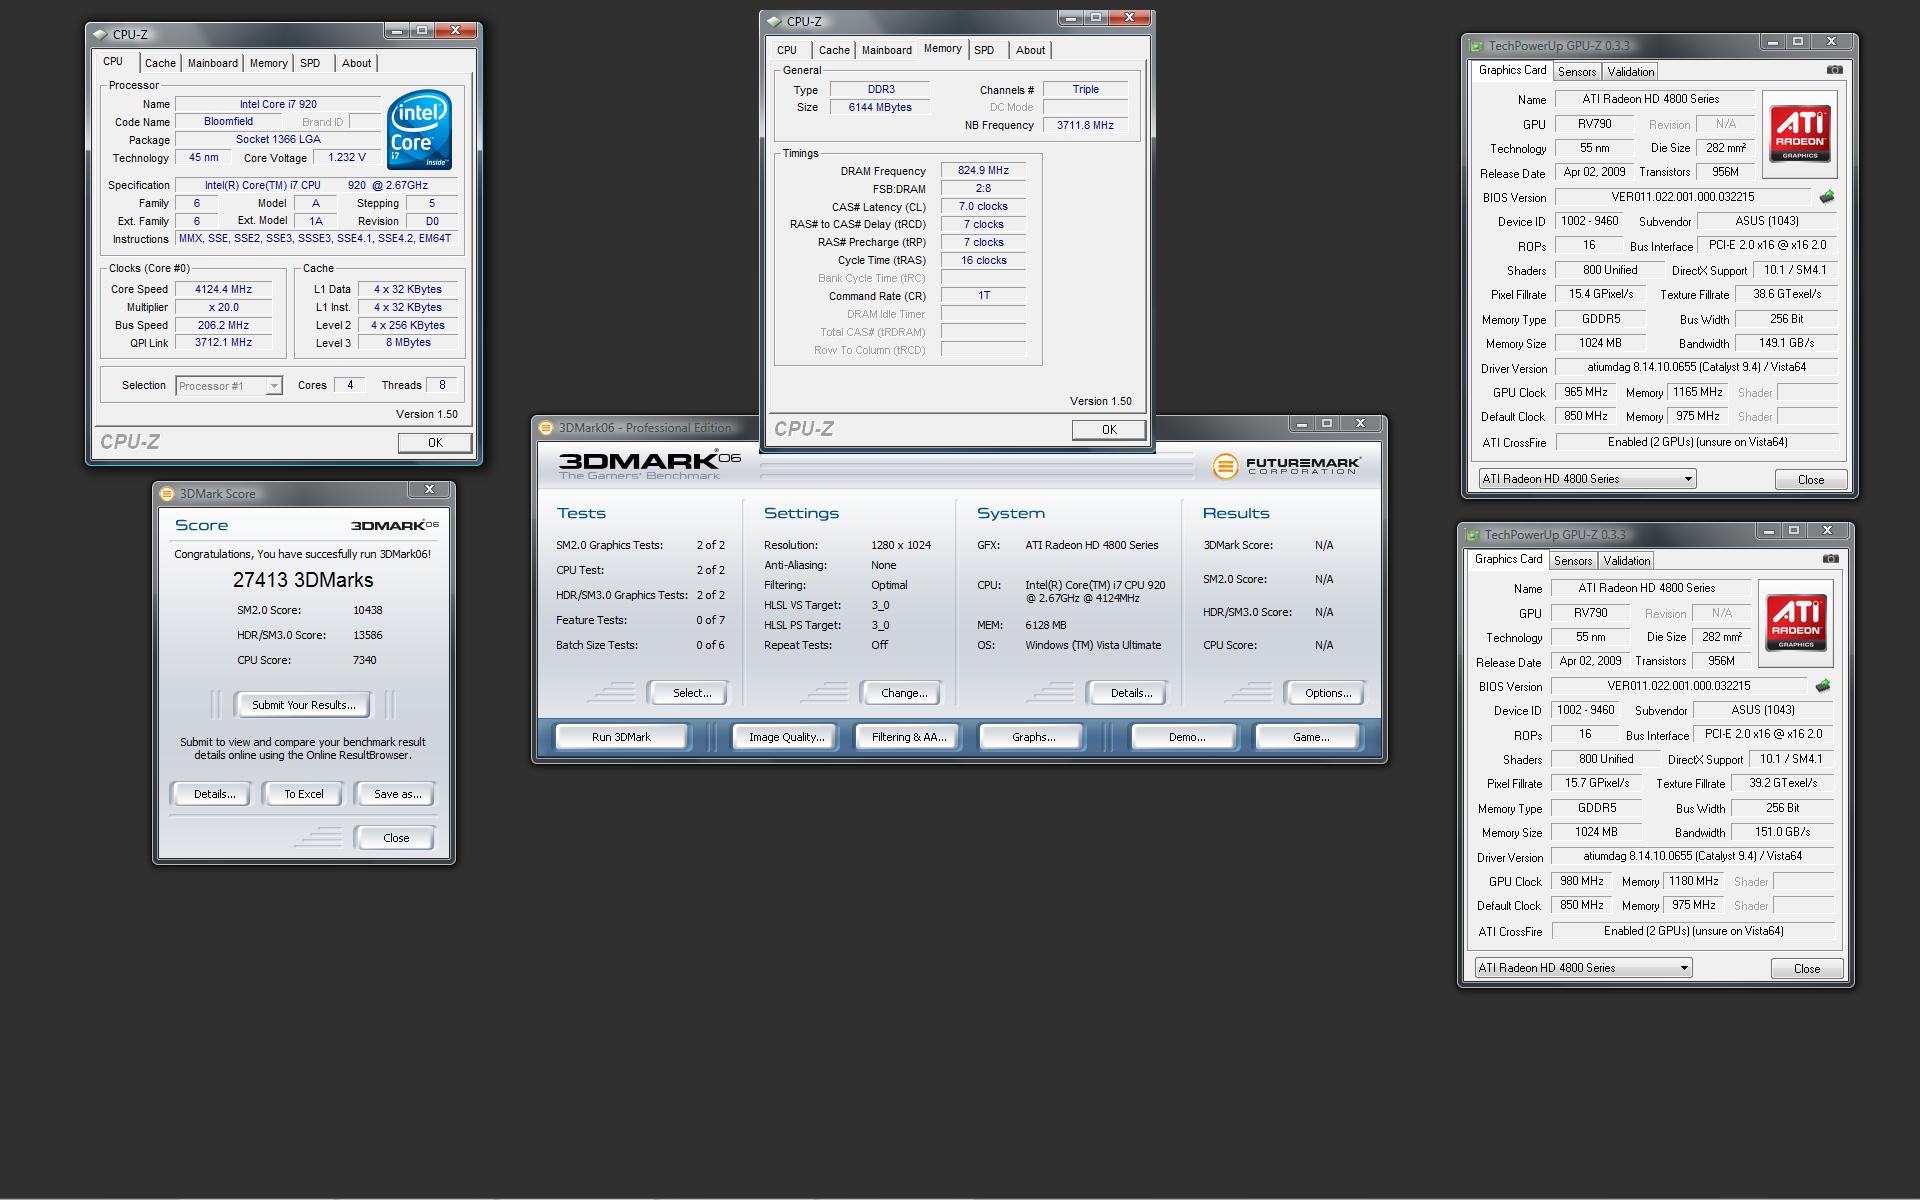Click the BIOS save chip icon in upper GPU-Z
Image resolution: width=1920 pixels, height=1200 pixels.
pyautogui.click(x=1826, y=197)
